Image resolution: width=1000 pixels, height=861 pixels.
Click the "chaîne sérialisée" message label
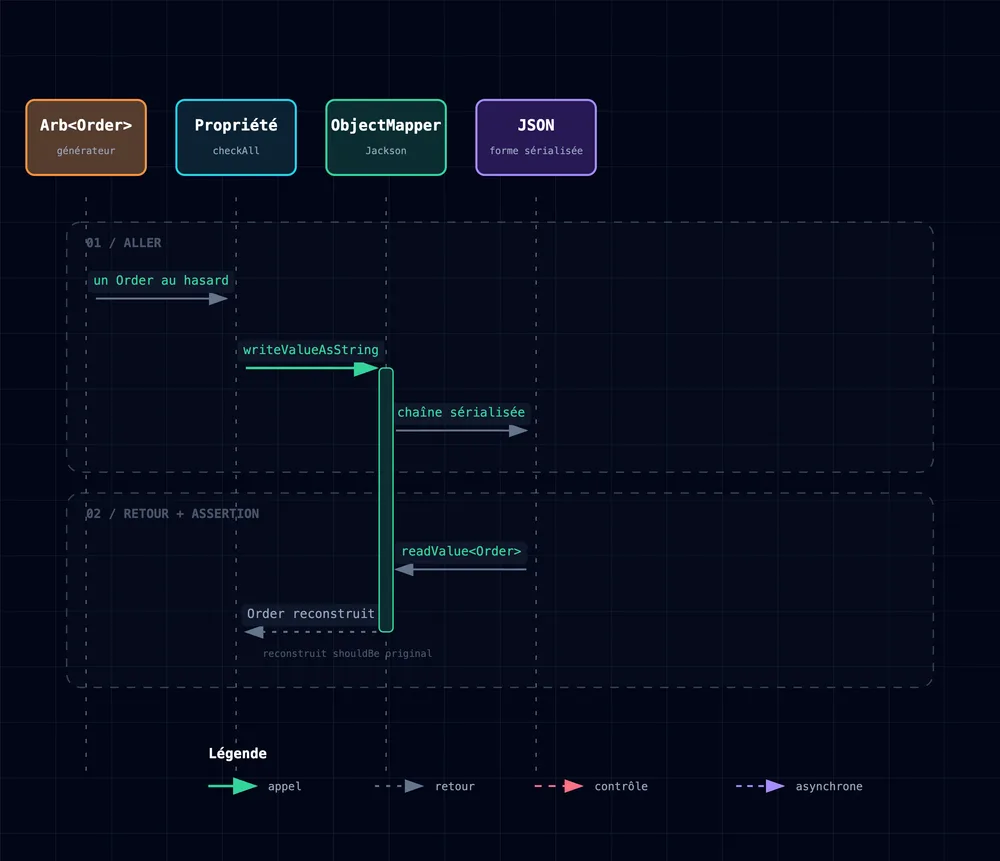click(x=461, y=413)
